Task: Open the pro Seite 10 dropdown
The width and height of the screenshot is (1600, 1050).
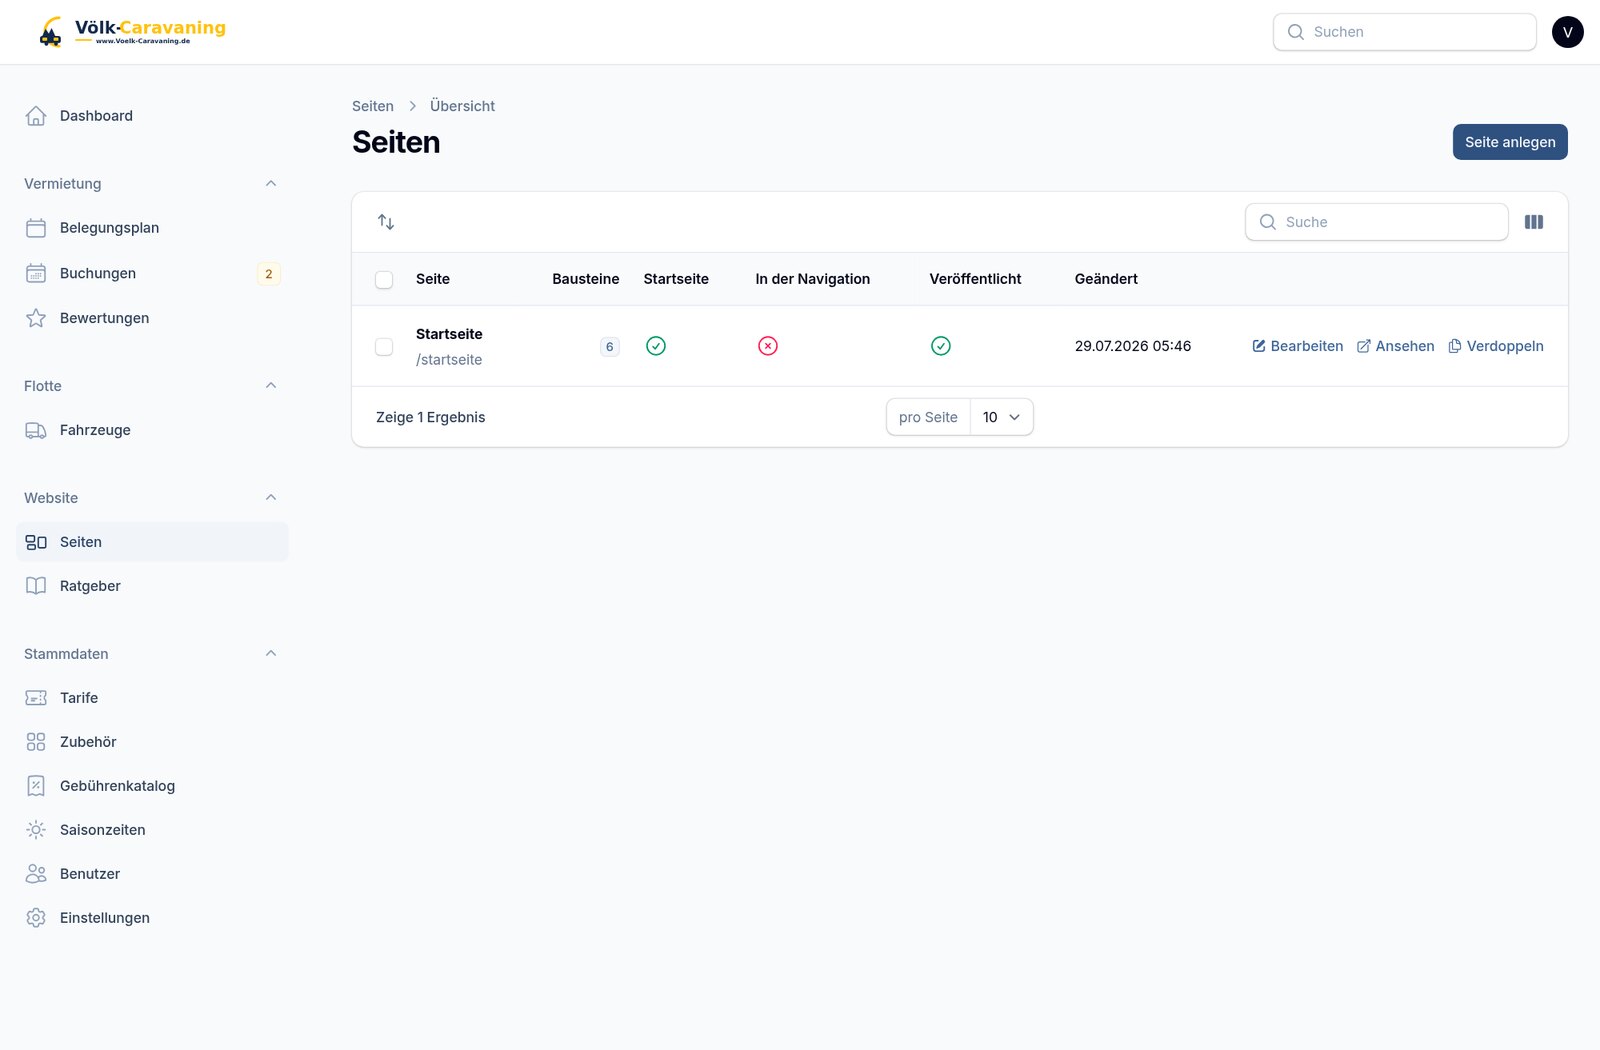Action: point(1001,417)
